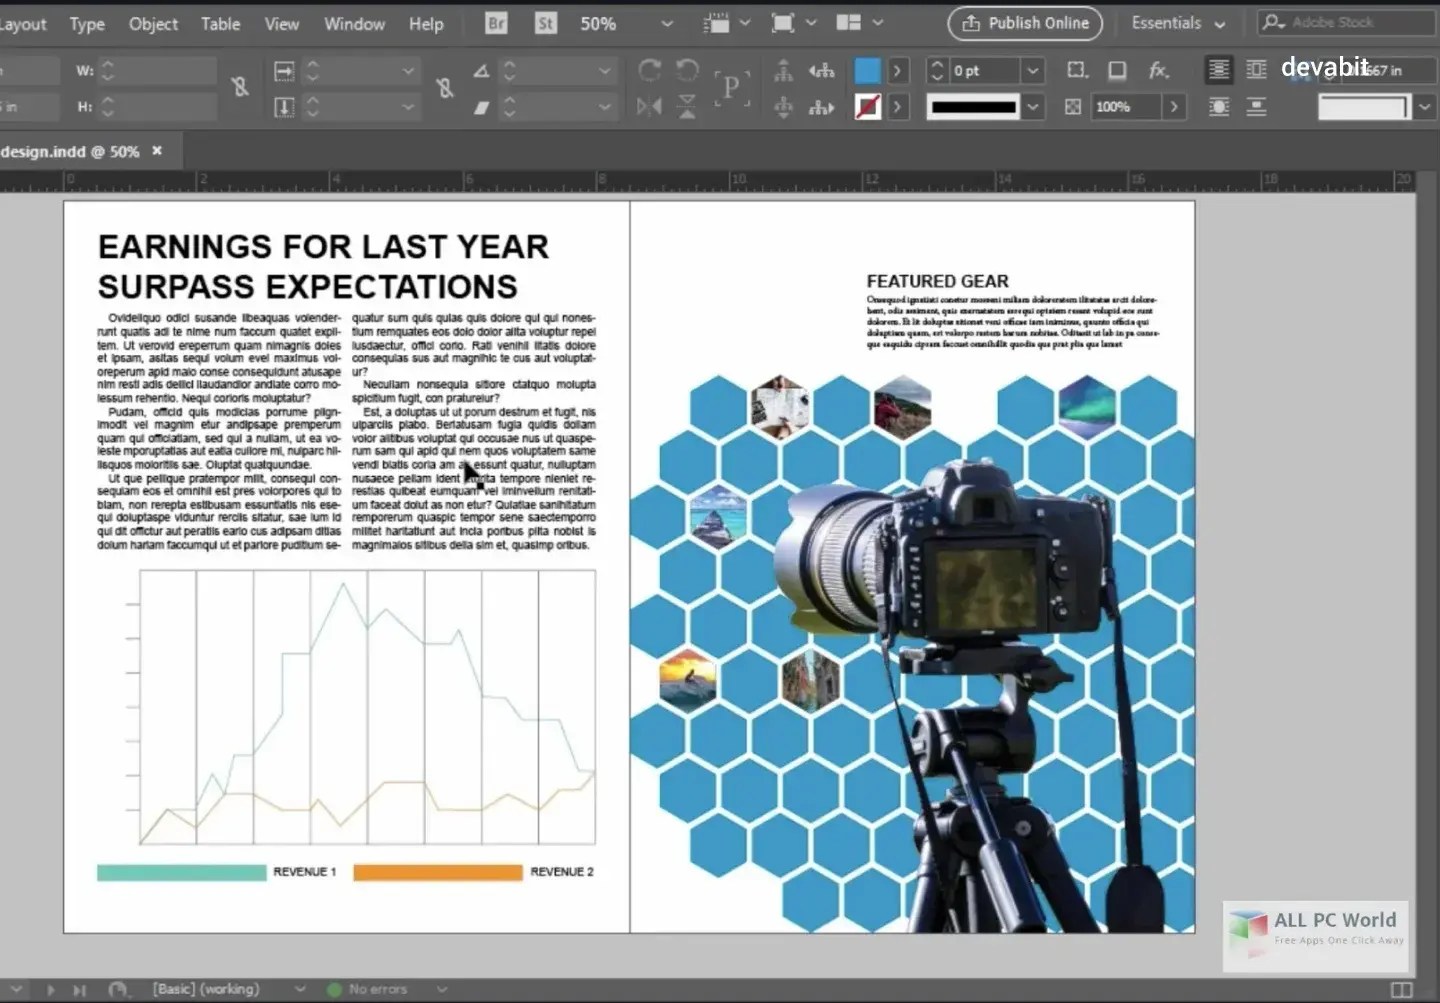Select the Rotate 90° Clockwise icon
The image size is (1440, 1003).
coord(649,70)
